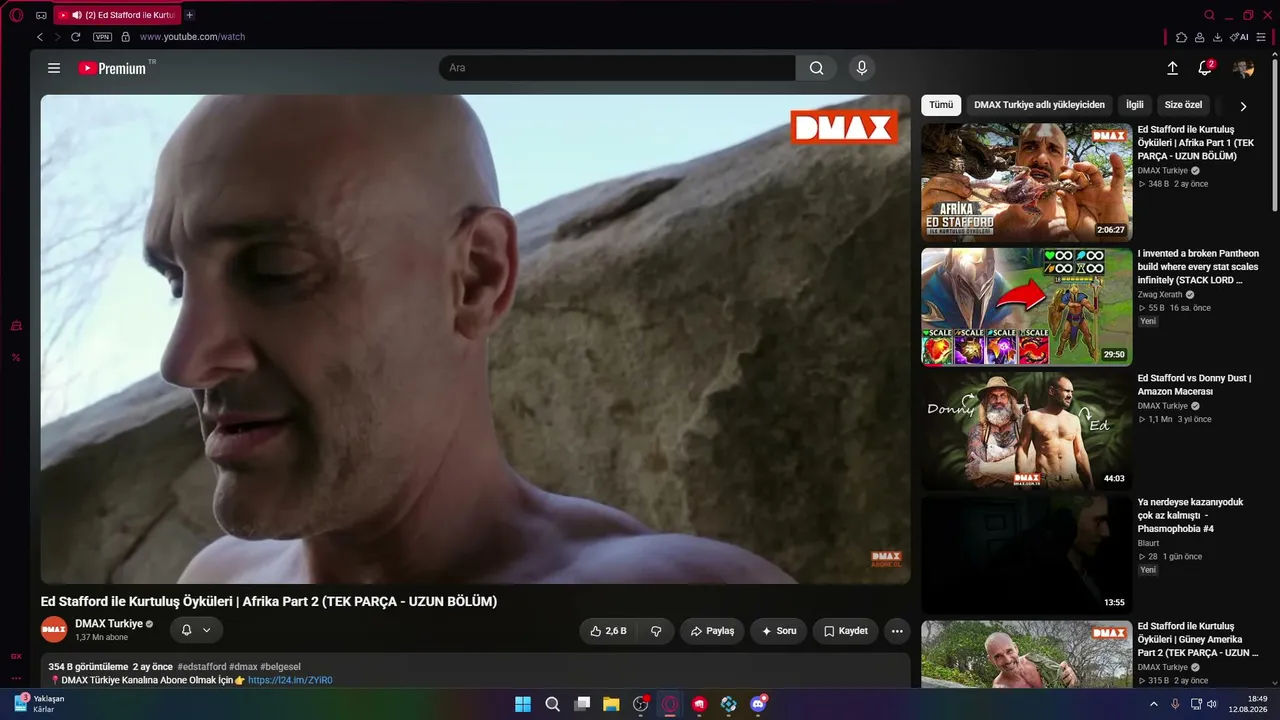Search tabs with the magnifier icon
1280x720 pixels.
[1210, 15]
